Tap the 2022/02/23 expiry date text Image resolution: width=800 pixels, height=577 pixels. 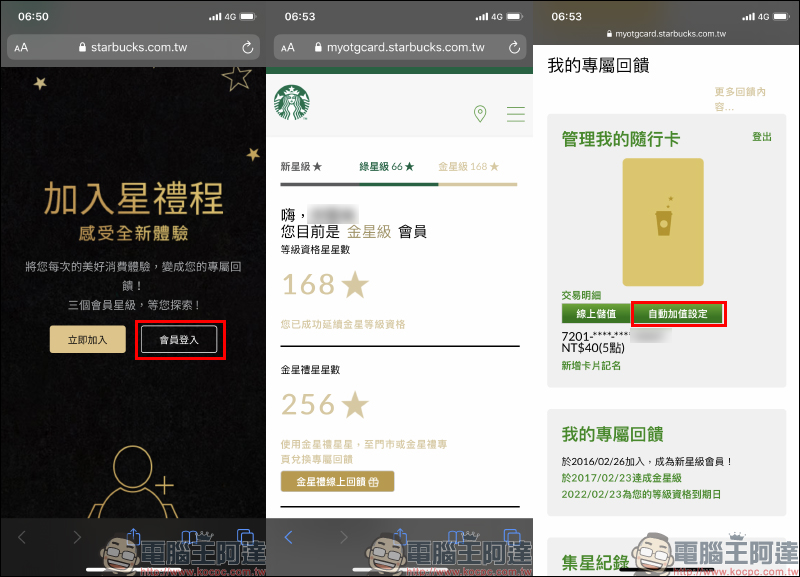[641, 494]
